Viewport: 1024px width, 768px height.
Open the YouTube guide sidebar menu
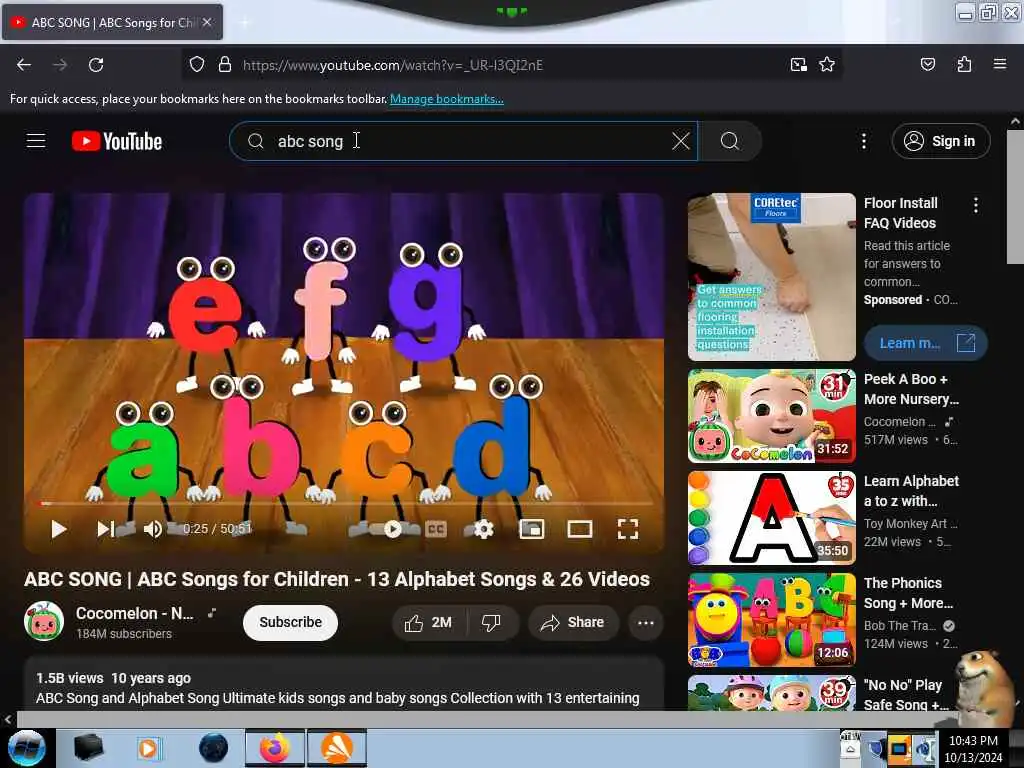tap(36, 141)
